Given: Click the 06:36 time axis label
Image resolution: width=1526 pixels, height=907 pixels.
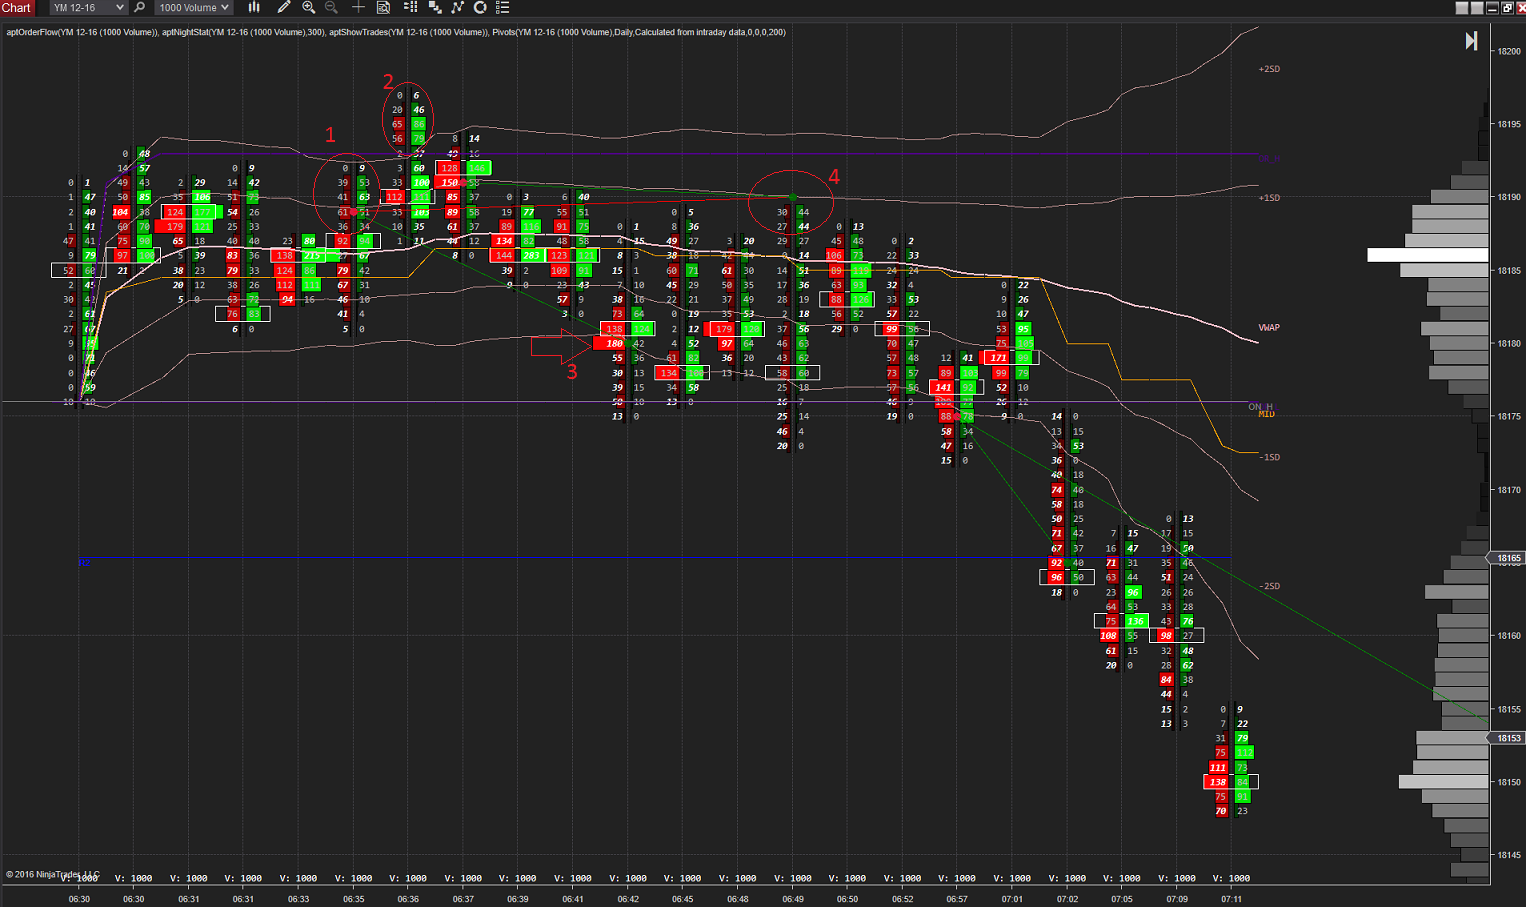Looking at the screenshot, I should pyautogui.click(x=408, y=899).
